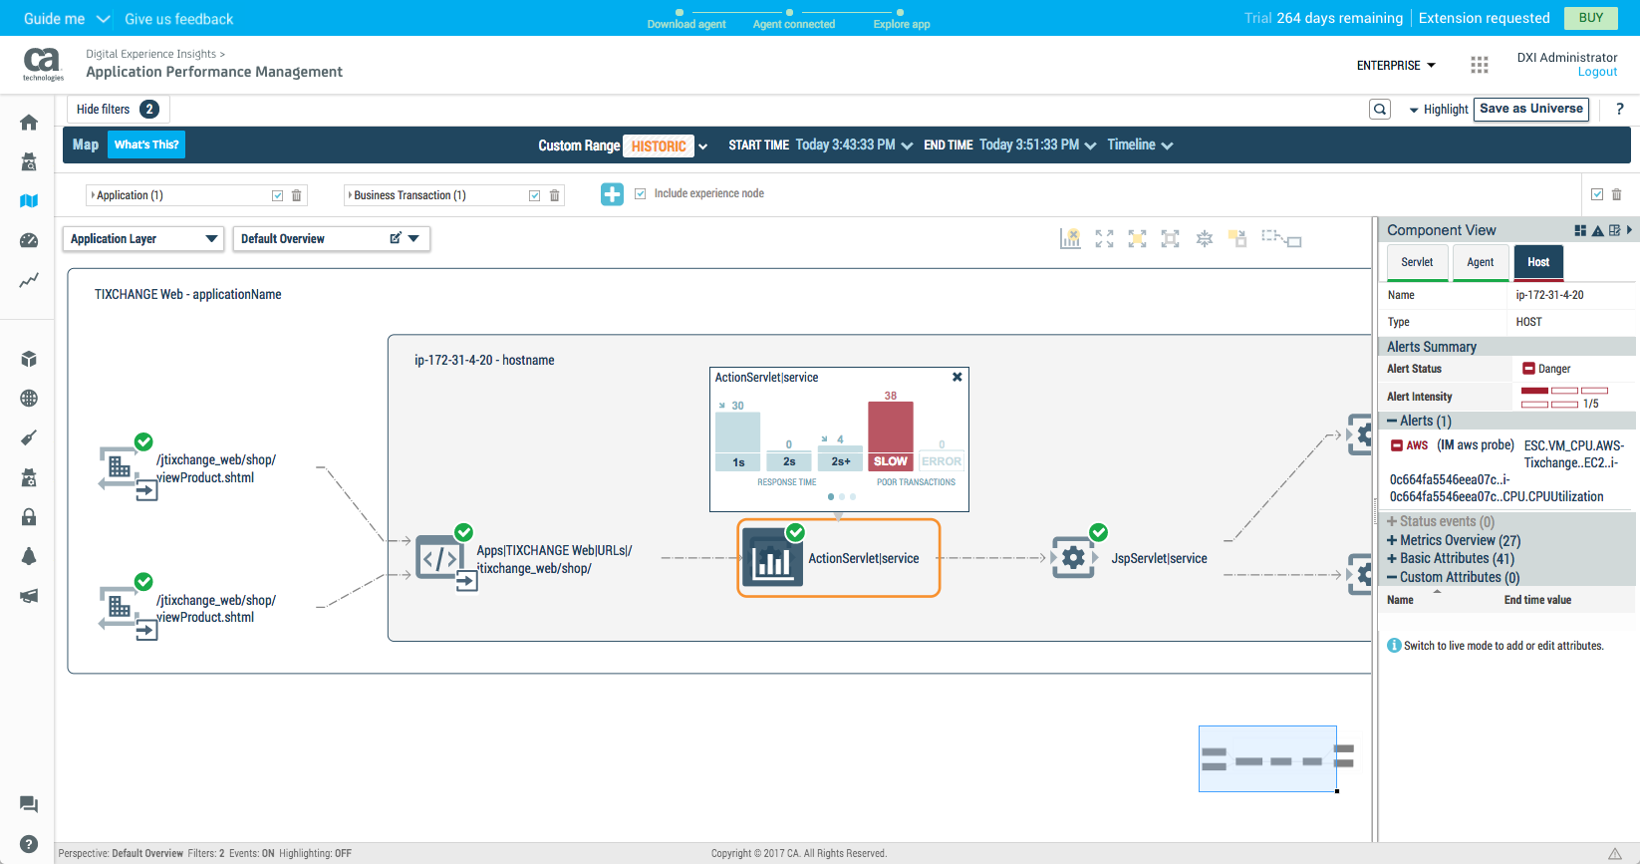Click the Home icon in left sidebar
Screen dimensions: 1640x864
click(x=29, y=123)
